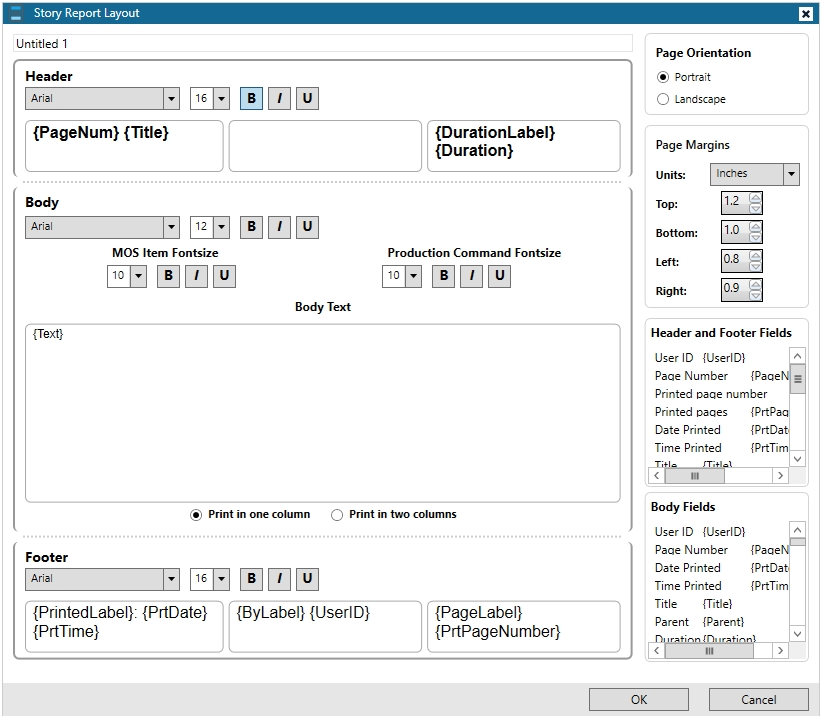Toggle Underline for MOS Item Fontsize
The image size is (830, 726).
pyautogui.click(x=224, y=276)
